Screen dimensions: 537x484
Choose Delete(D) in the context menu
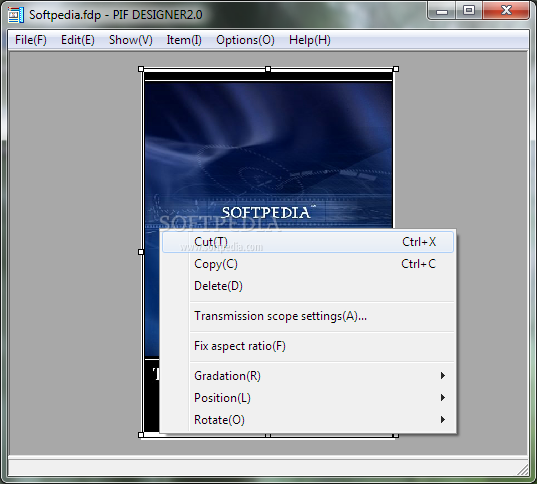point(308,286)
